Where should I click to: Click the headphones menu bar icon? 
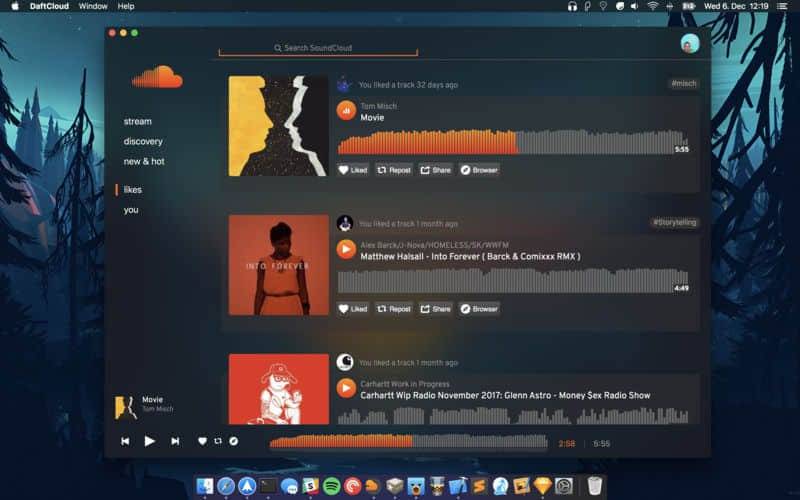[x=572, y=6]
